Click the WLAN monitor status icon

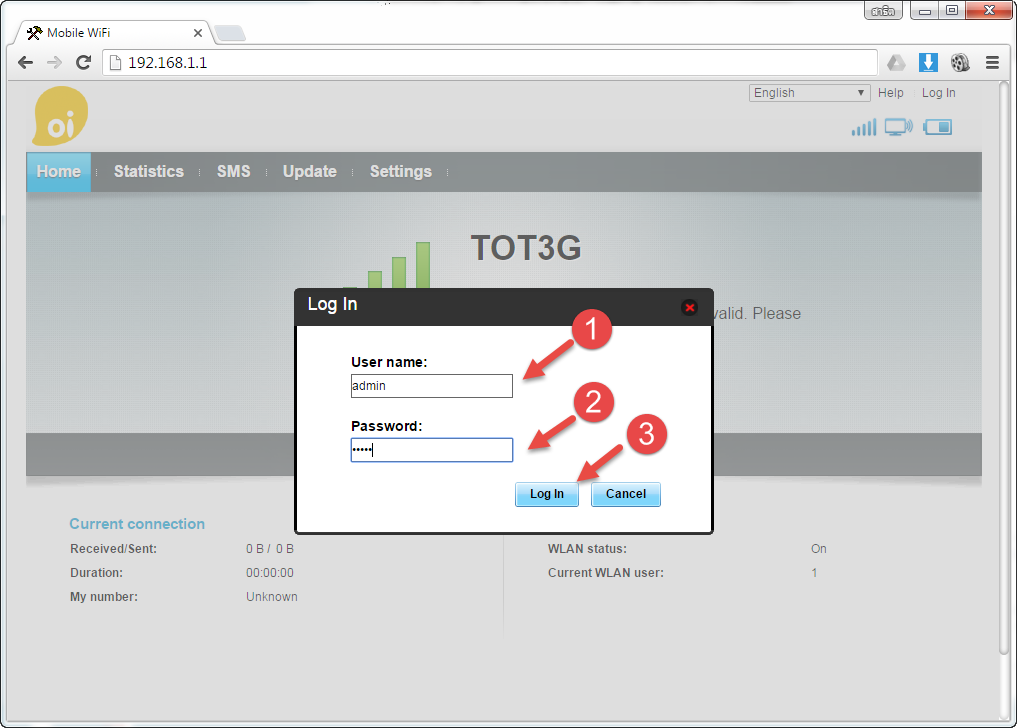[x=899, y=127]
